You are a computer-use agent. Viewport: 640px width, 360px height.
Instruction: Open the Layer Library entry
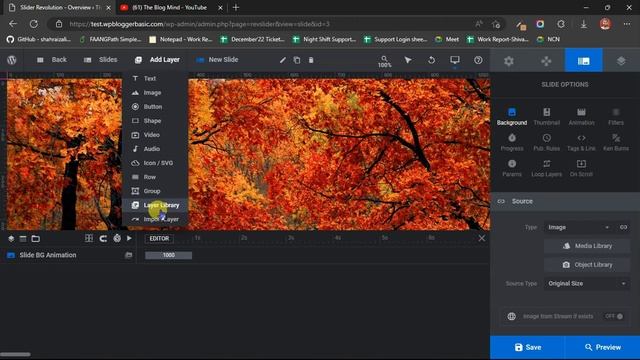coord(155,205)
